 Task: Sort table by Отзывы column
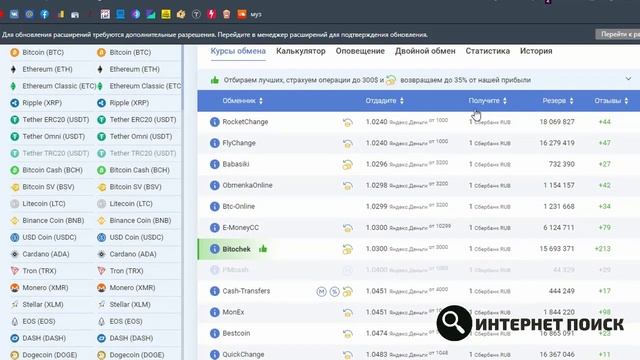click(611, 101)
